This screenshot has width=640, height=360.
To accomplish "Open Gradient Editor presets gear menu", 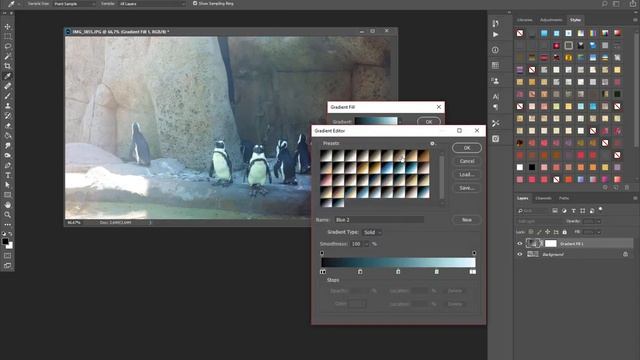I will click(432, 143).
